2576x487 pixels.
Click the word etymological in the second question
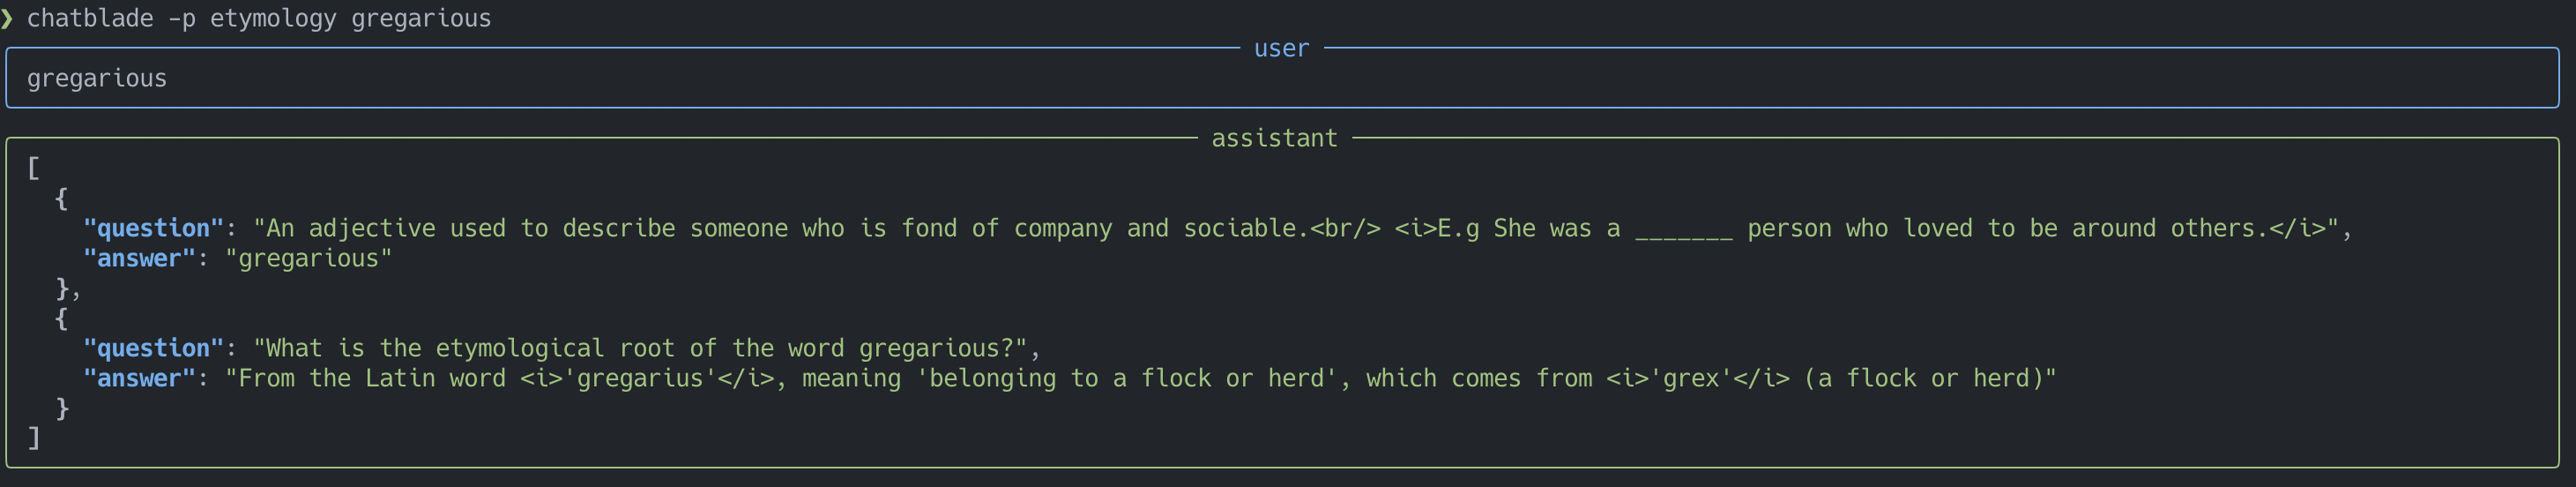(520, 349)
